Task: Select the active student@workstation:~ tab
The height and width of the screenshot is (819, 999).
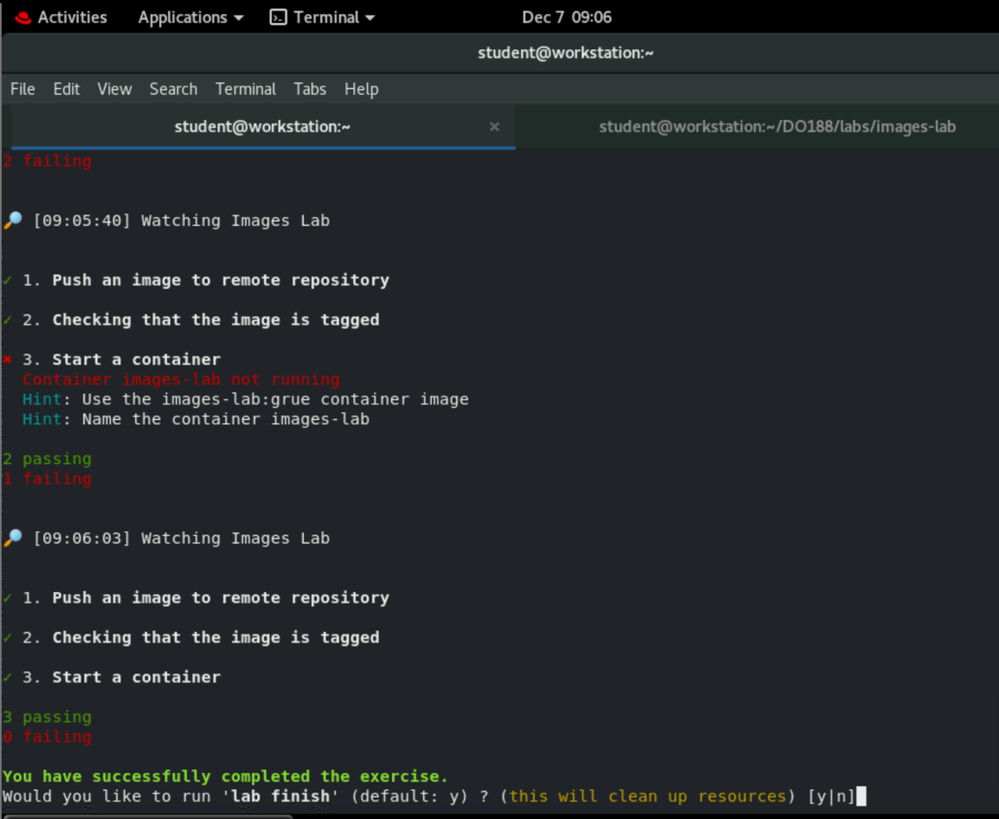Action: 262,127
